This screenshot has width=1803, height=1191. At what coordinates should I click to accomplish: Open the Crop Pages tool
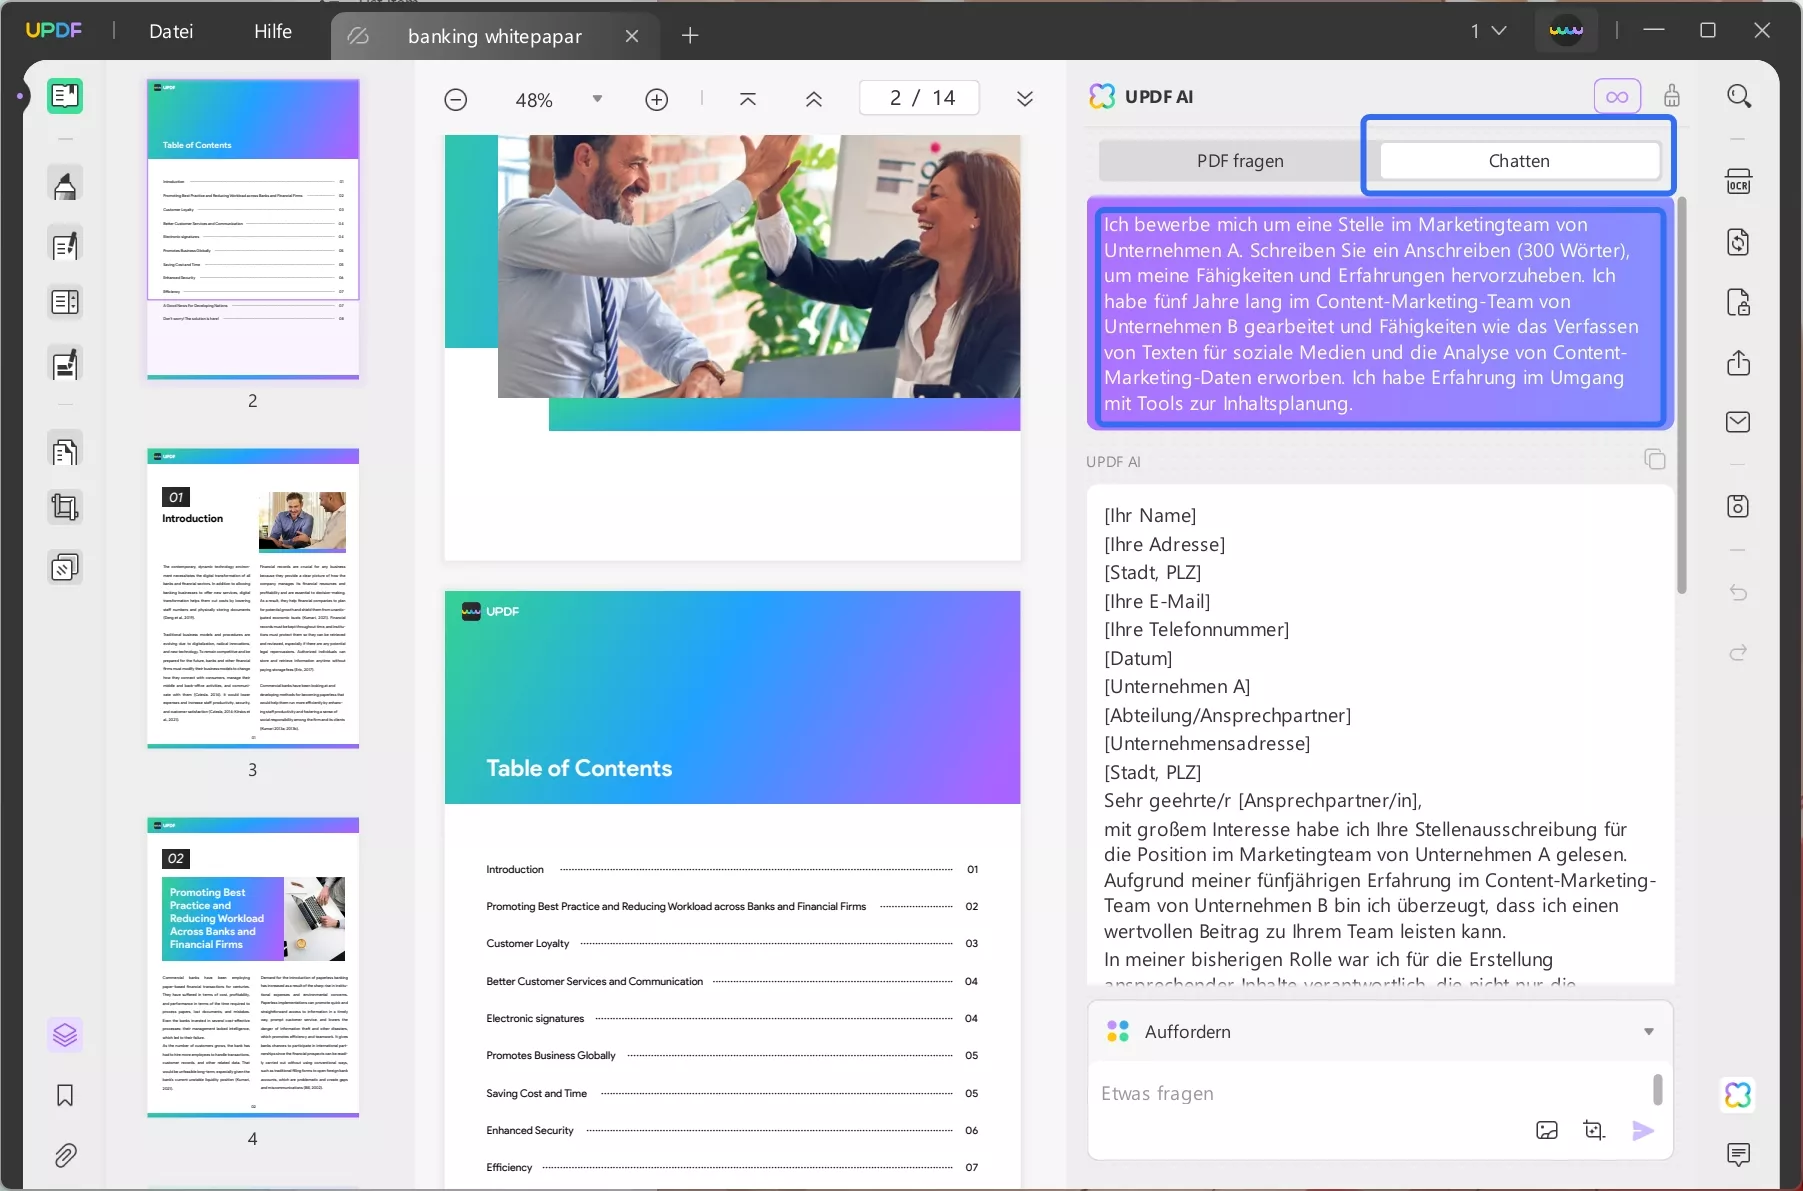coord(65,508)
